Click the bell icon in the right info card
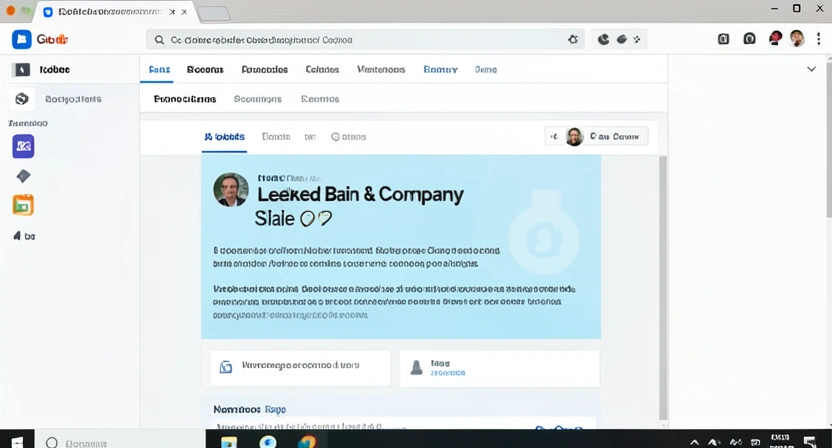The image size is (832, 448). point(417,367)
